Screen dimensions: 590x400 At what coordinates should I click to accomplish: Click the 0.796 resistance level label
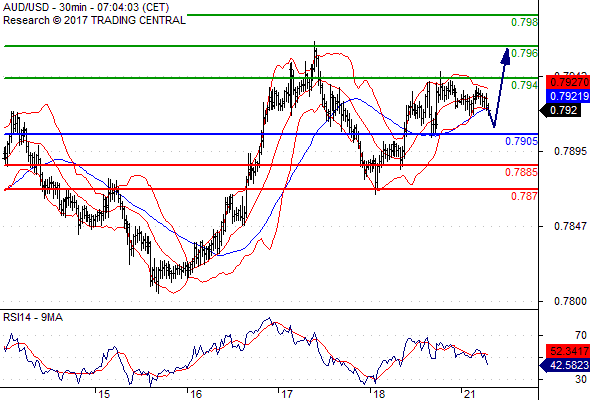pos(525,53)
